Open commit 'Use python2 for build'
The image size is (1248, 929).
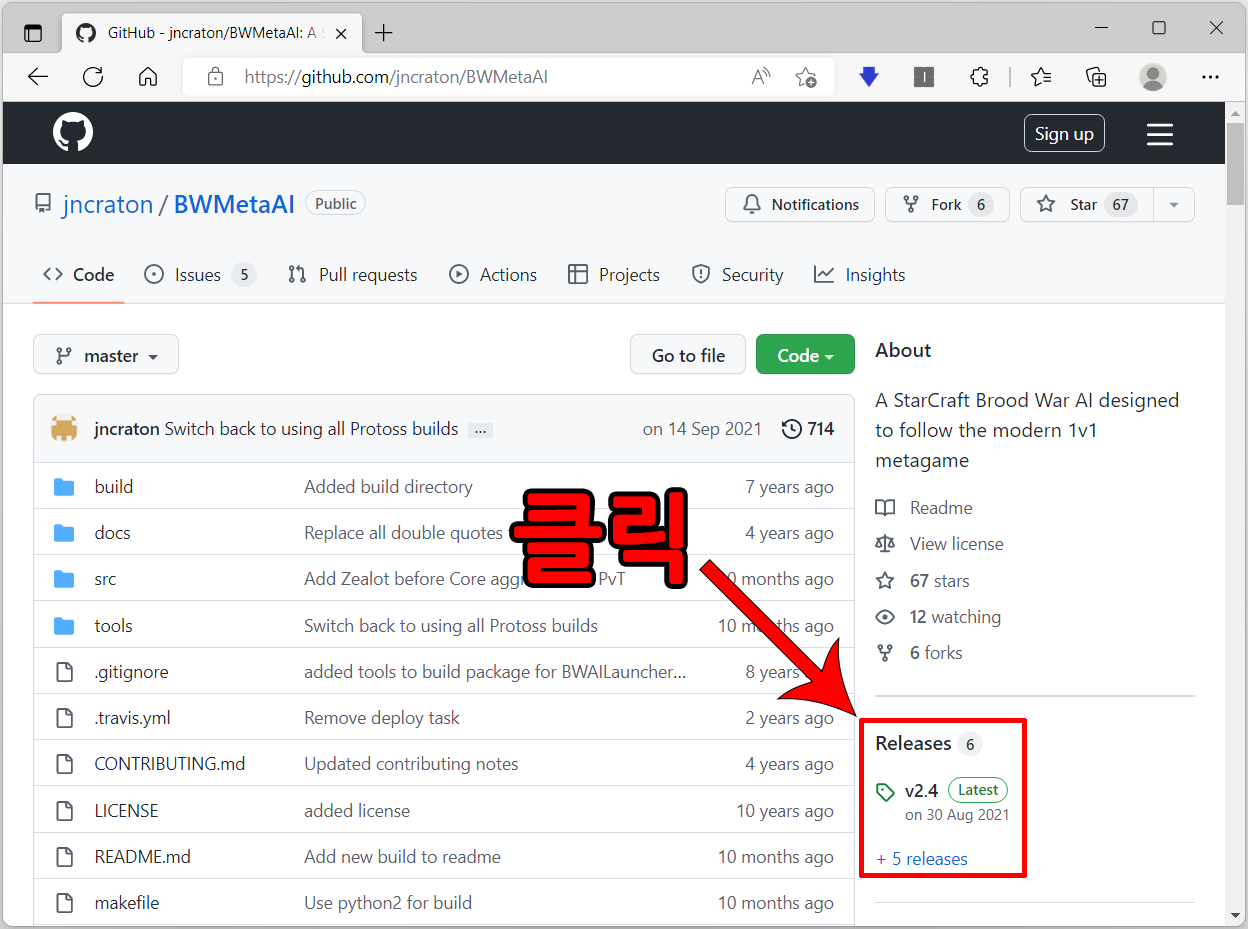pyautogui.click(x=388, y=903)
